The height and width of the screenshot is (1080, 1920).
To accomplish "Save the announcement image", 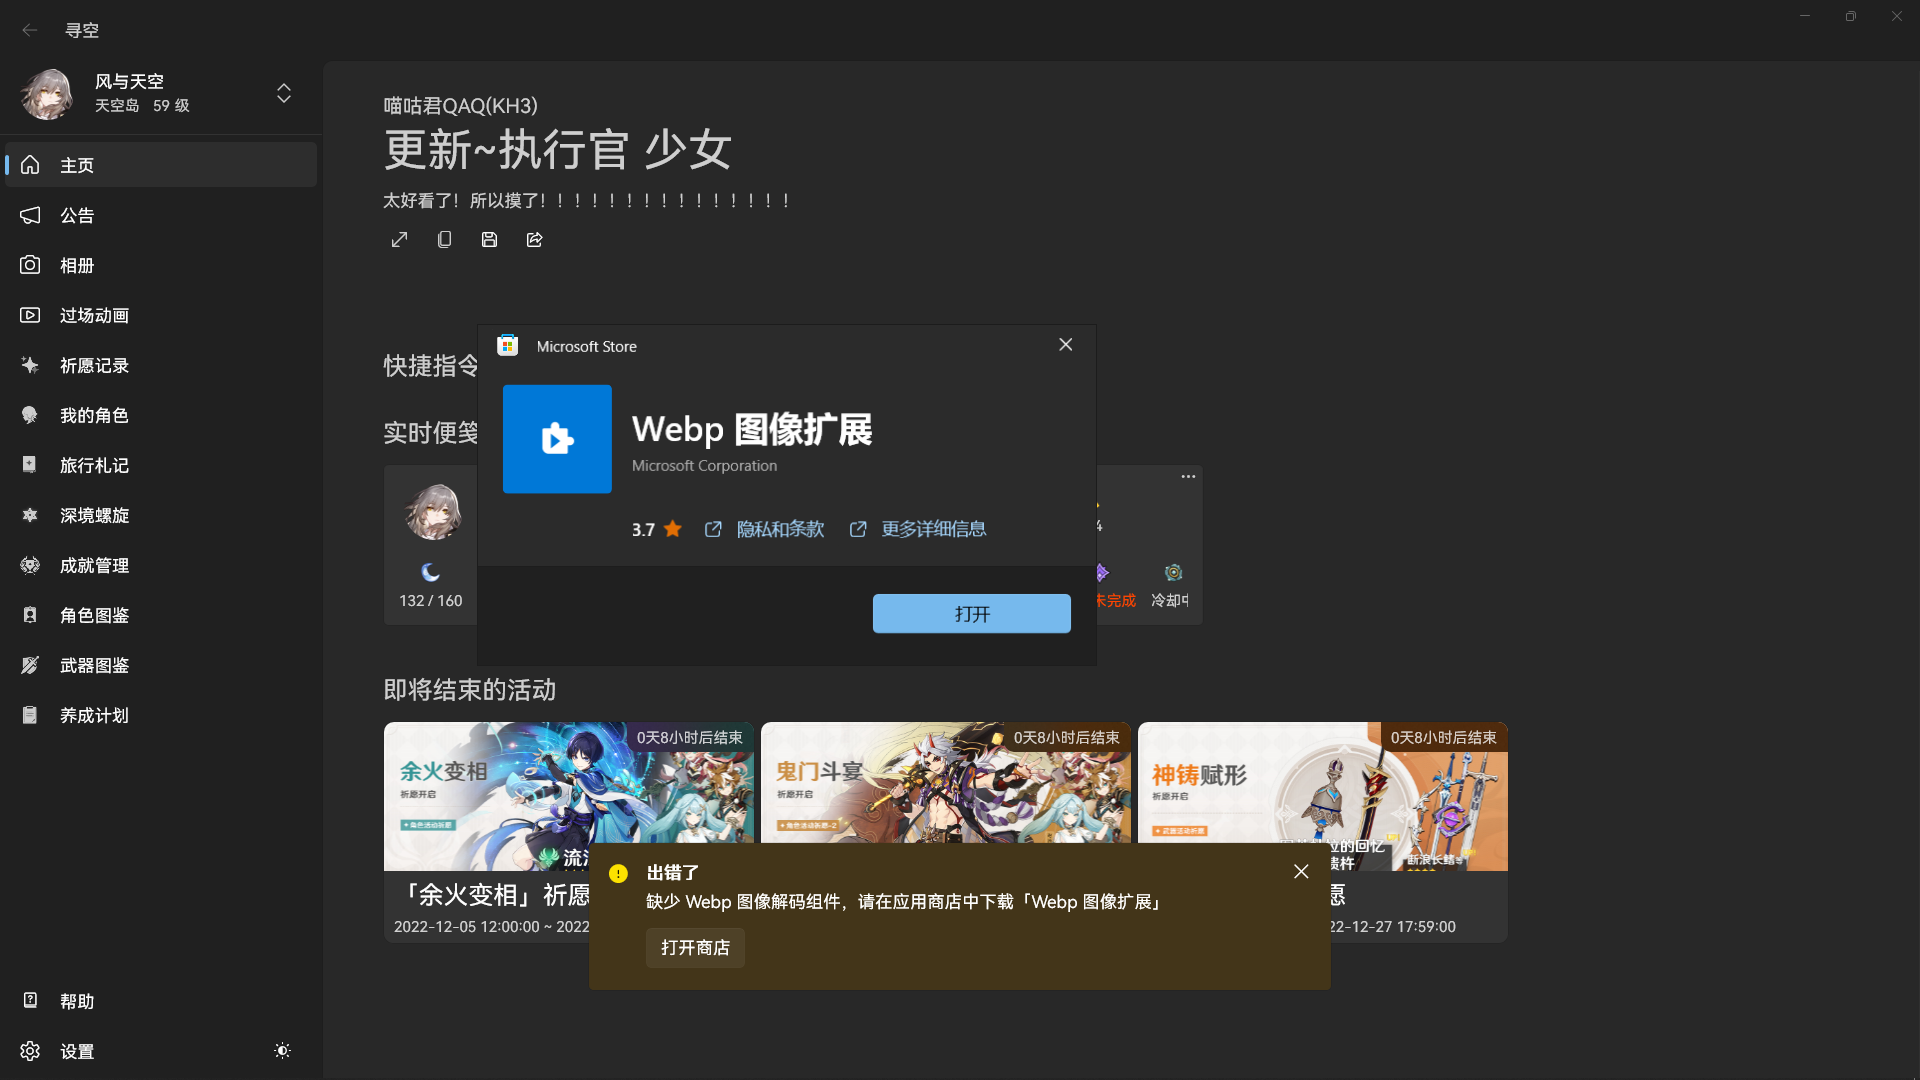I will tap(489, 239).
